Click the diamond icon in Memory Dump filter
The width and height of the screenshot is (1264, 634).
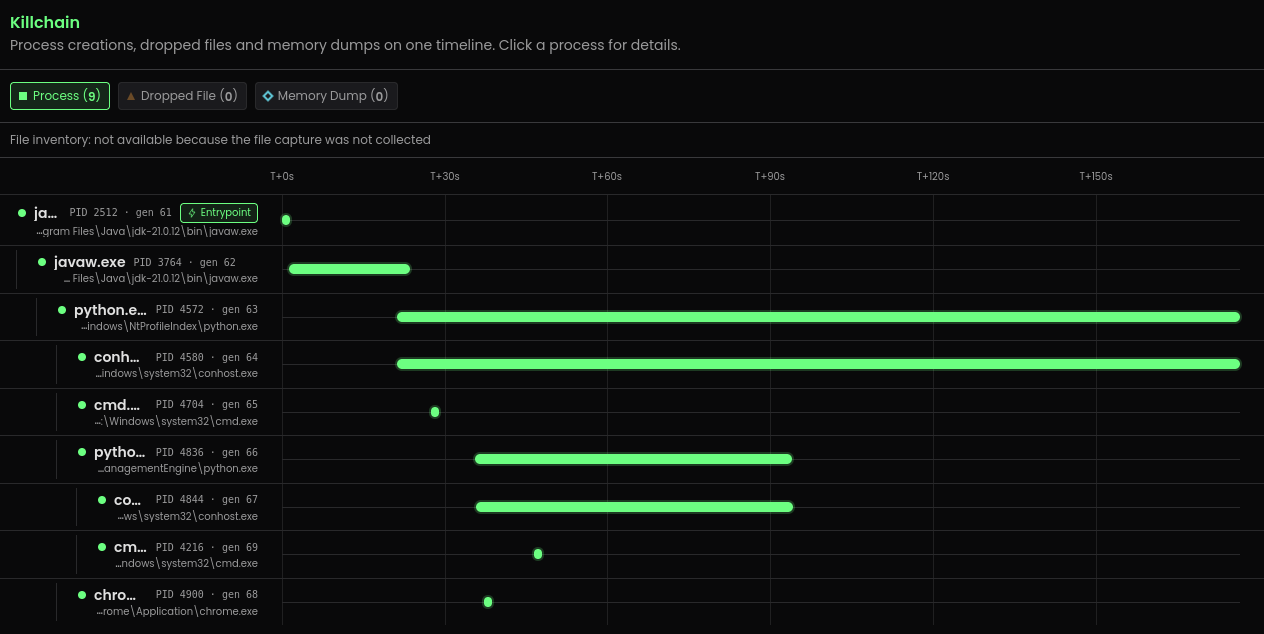268,96
